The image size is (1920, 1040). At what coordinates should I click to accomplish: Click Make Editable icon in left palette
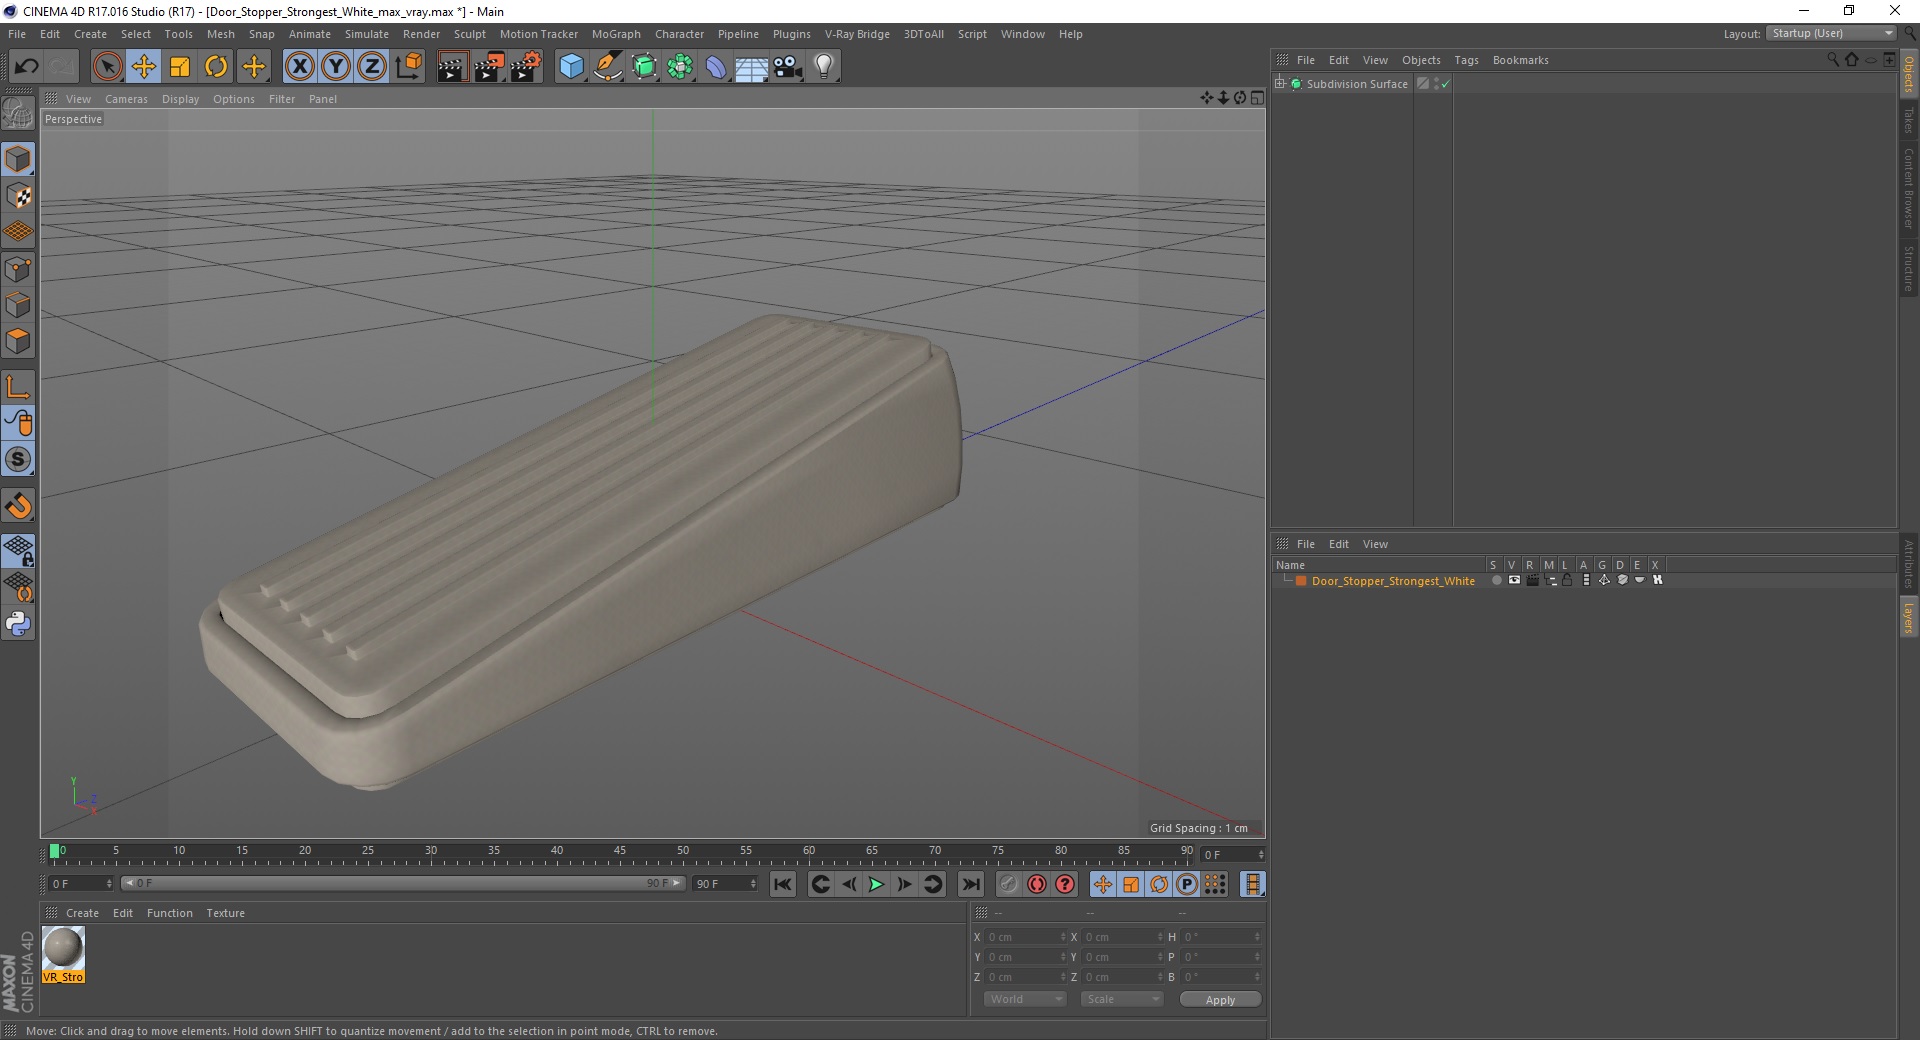[x=18, y=114]
